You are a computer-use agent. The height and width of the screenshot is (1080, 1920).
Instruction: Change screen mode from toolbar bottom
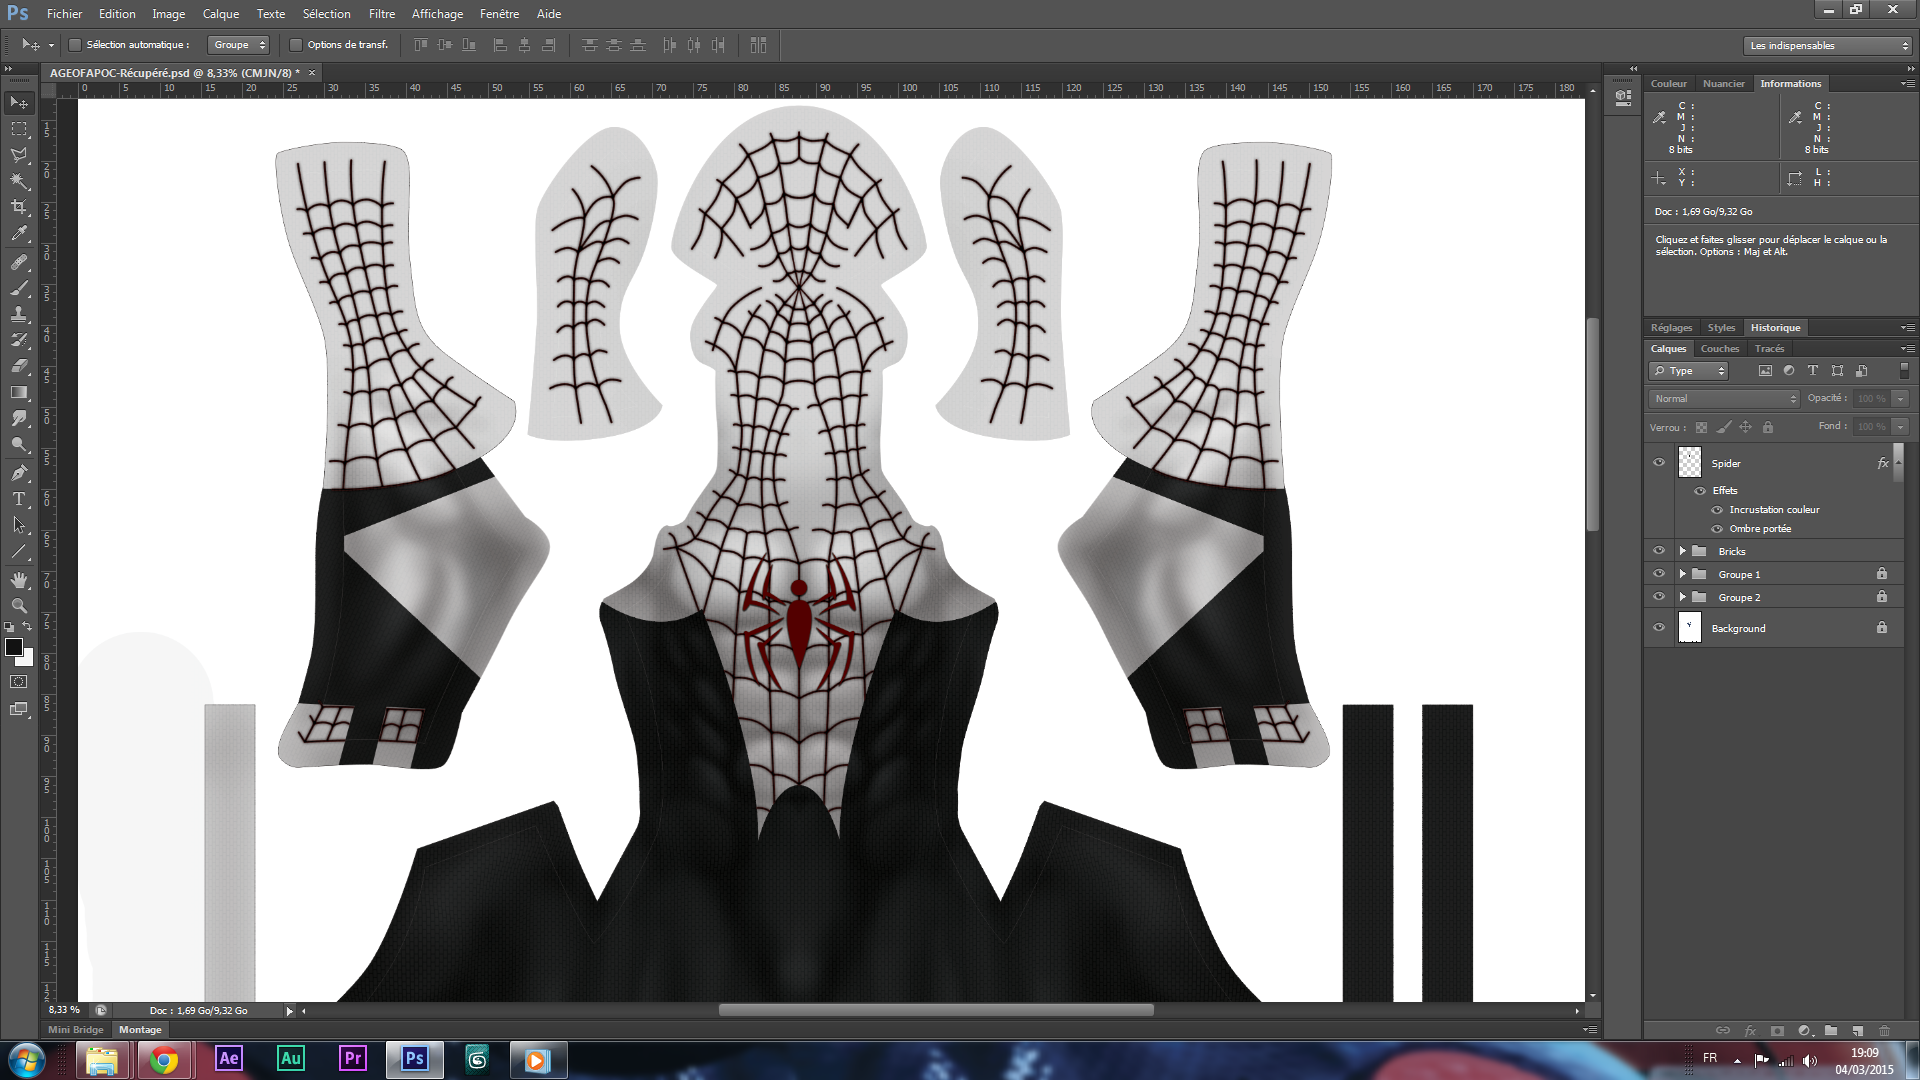(19, 709)
